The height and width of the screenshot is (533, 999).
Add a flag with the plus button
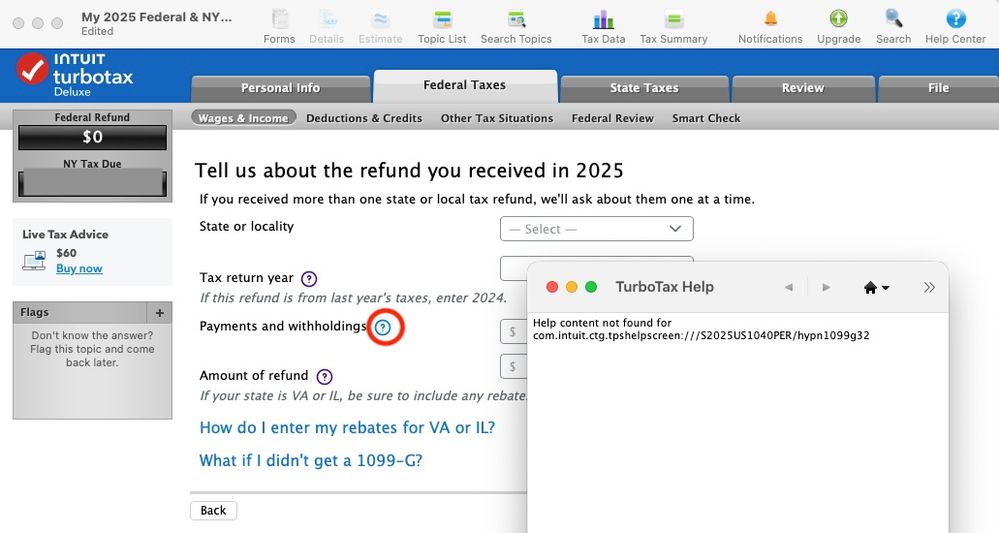pos(159,313)
